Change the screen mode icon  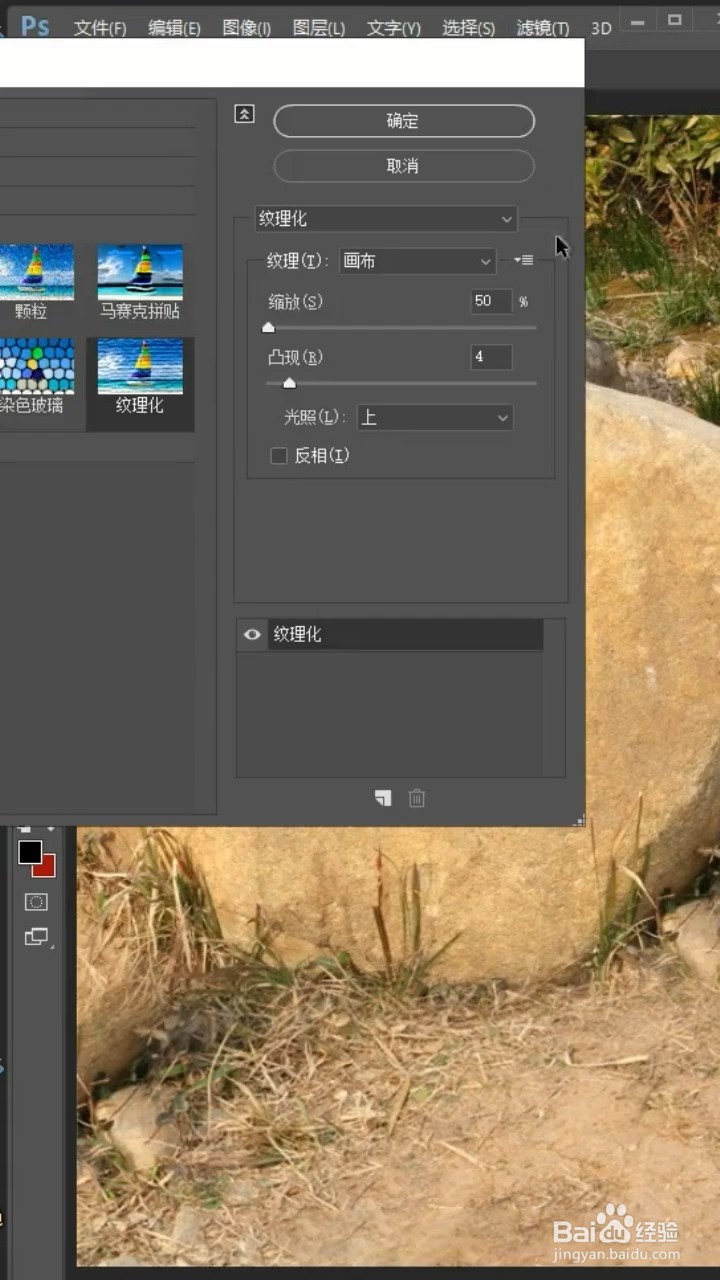pyautogui.click(x=37, y=937)
